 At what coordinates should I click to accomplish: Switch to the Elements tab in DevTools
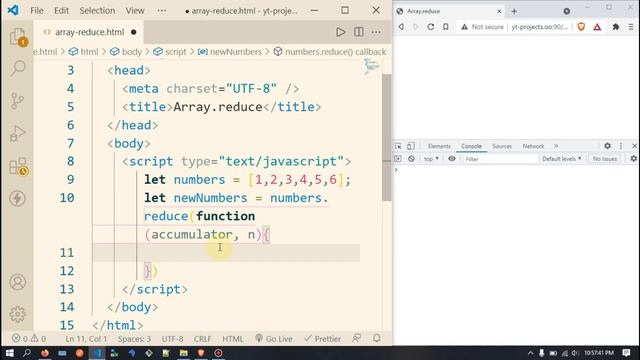tap(439, 146)
